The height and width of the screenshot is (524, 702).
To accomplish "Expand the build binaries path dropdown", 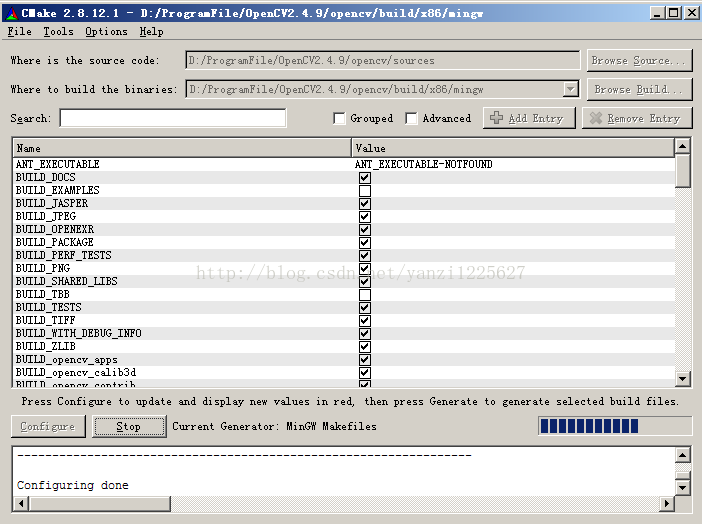I will point(570,89).
